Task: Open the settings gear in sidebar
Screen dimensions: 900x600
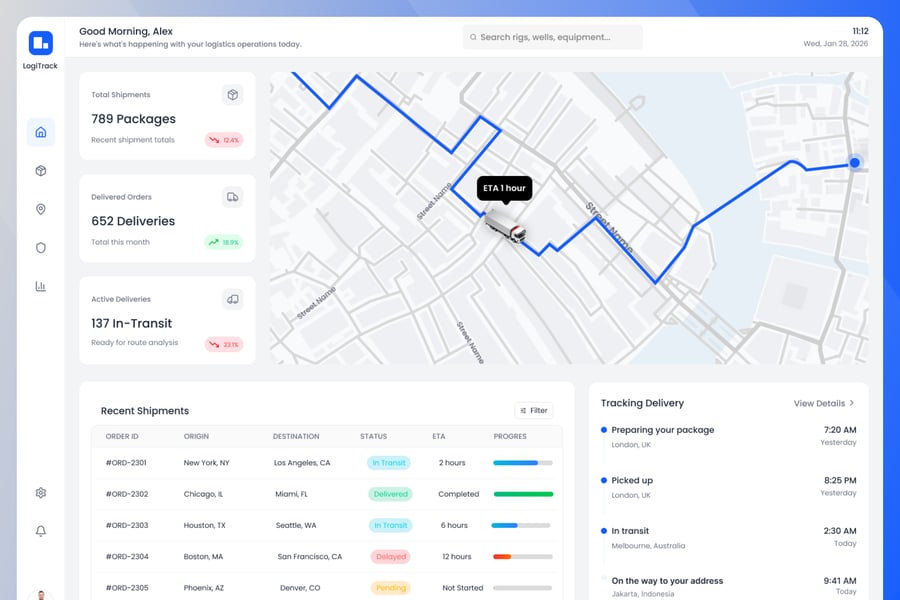Action: point(41,493)
